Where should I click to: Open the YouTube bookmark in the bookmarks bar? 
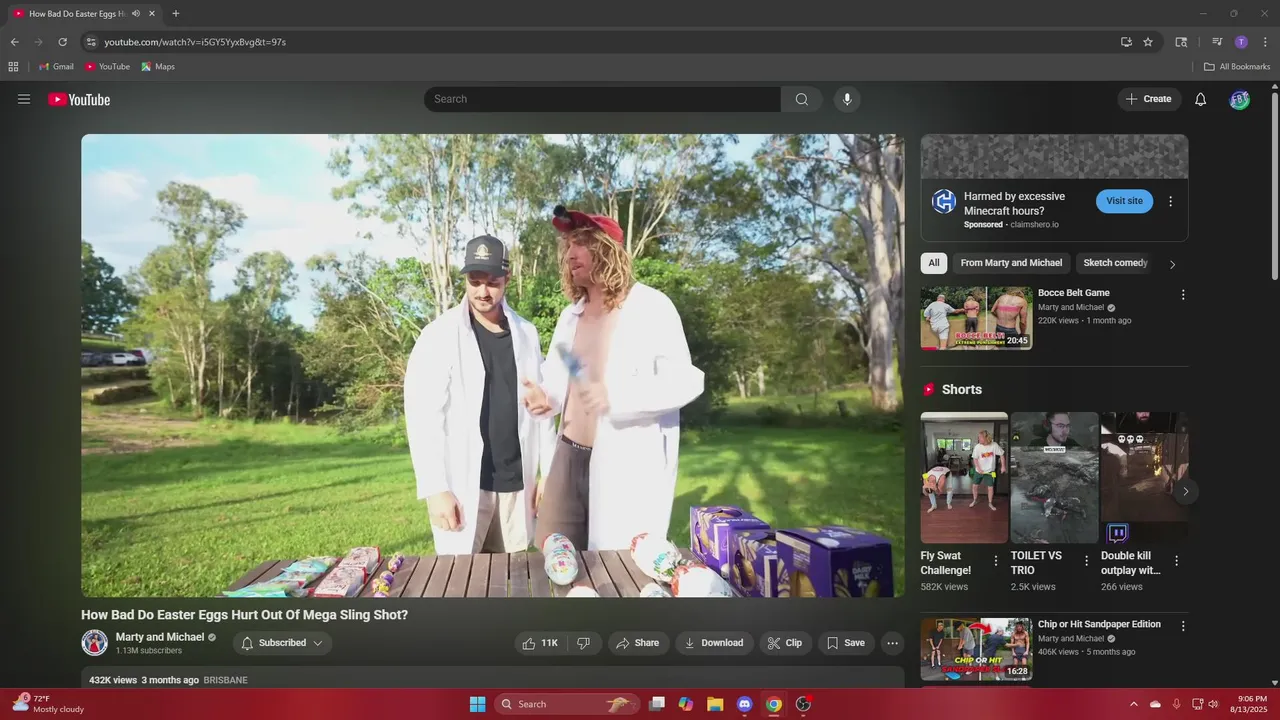coord(107,66)
